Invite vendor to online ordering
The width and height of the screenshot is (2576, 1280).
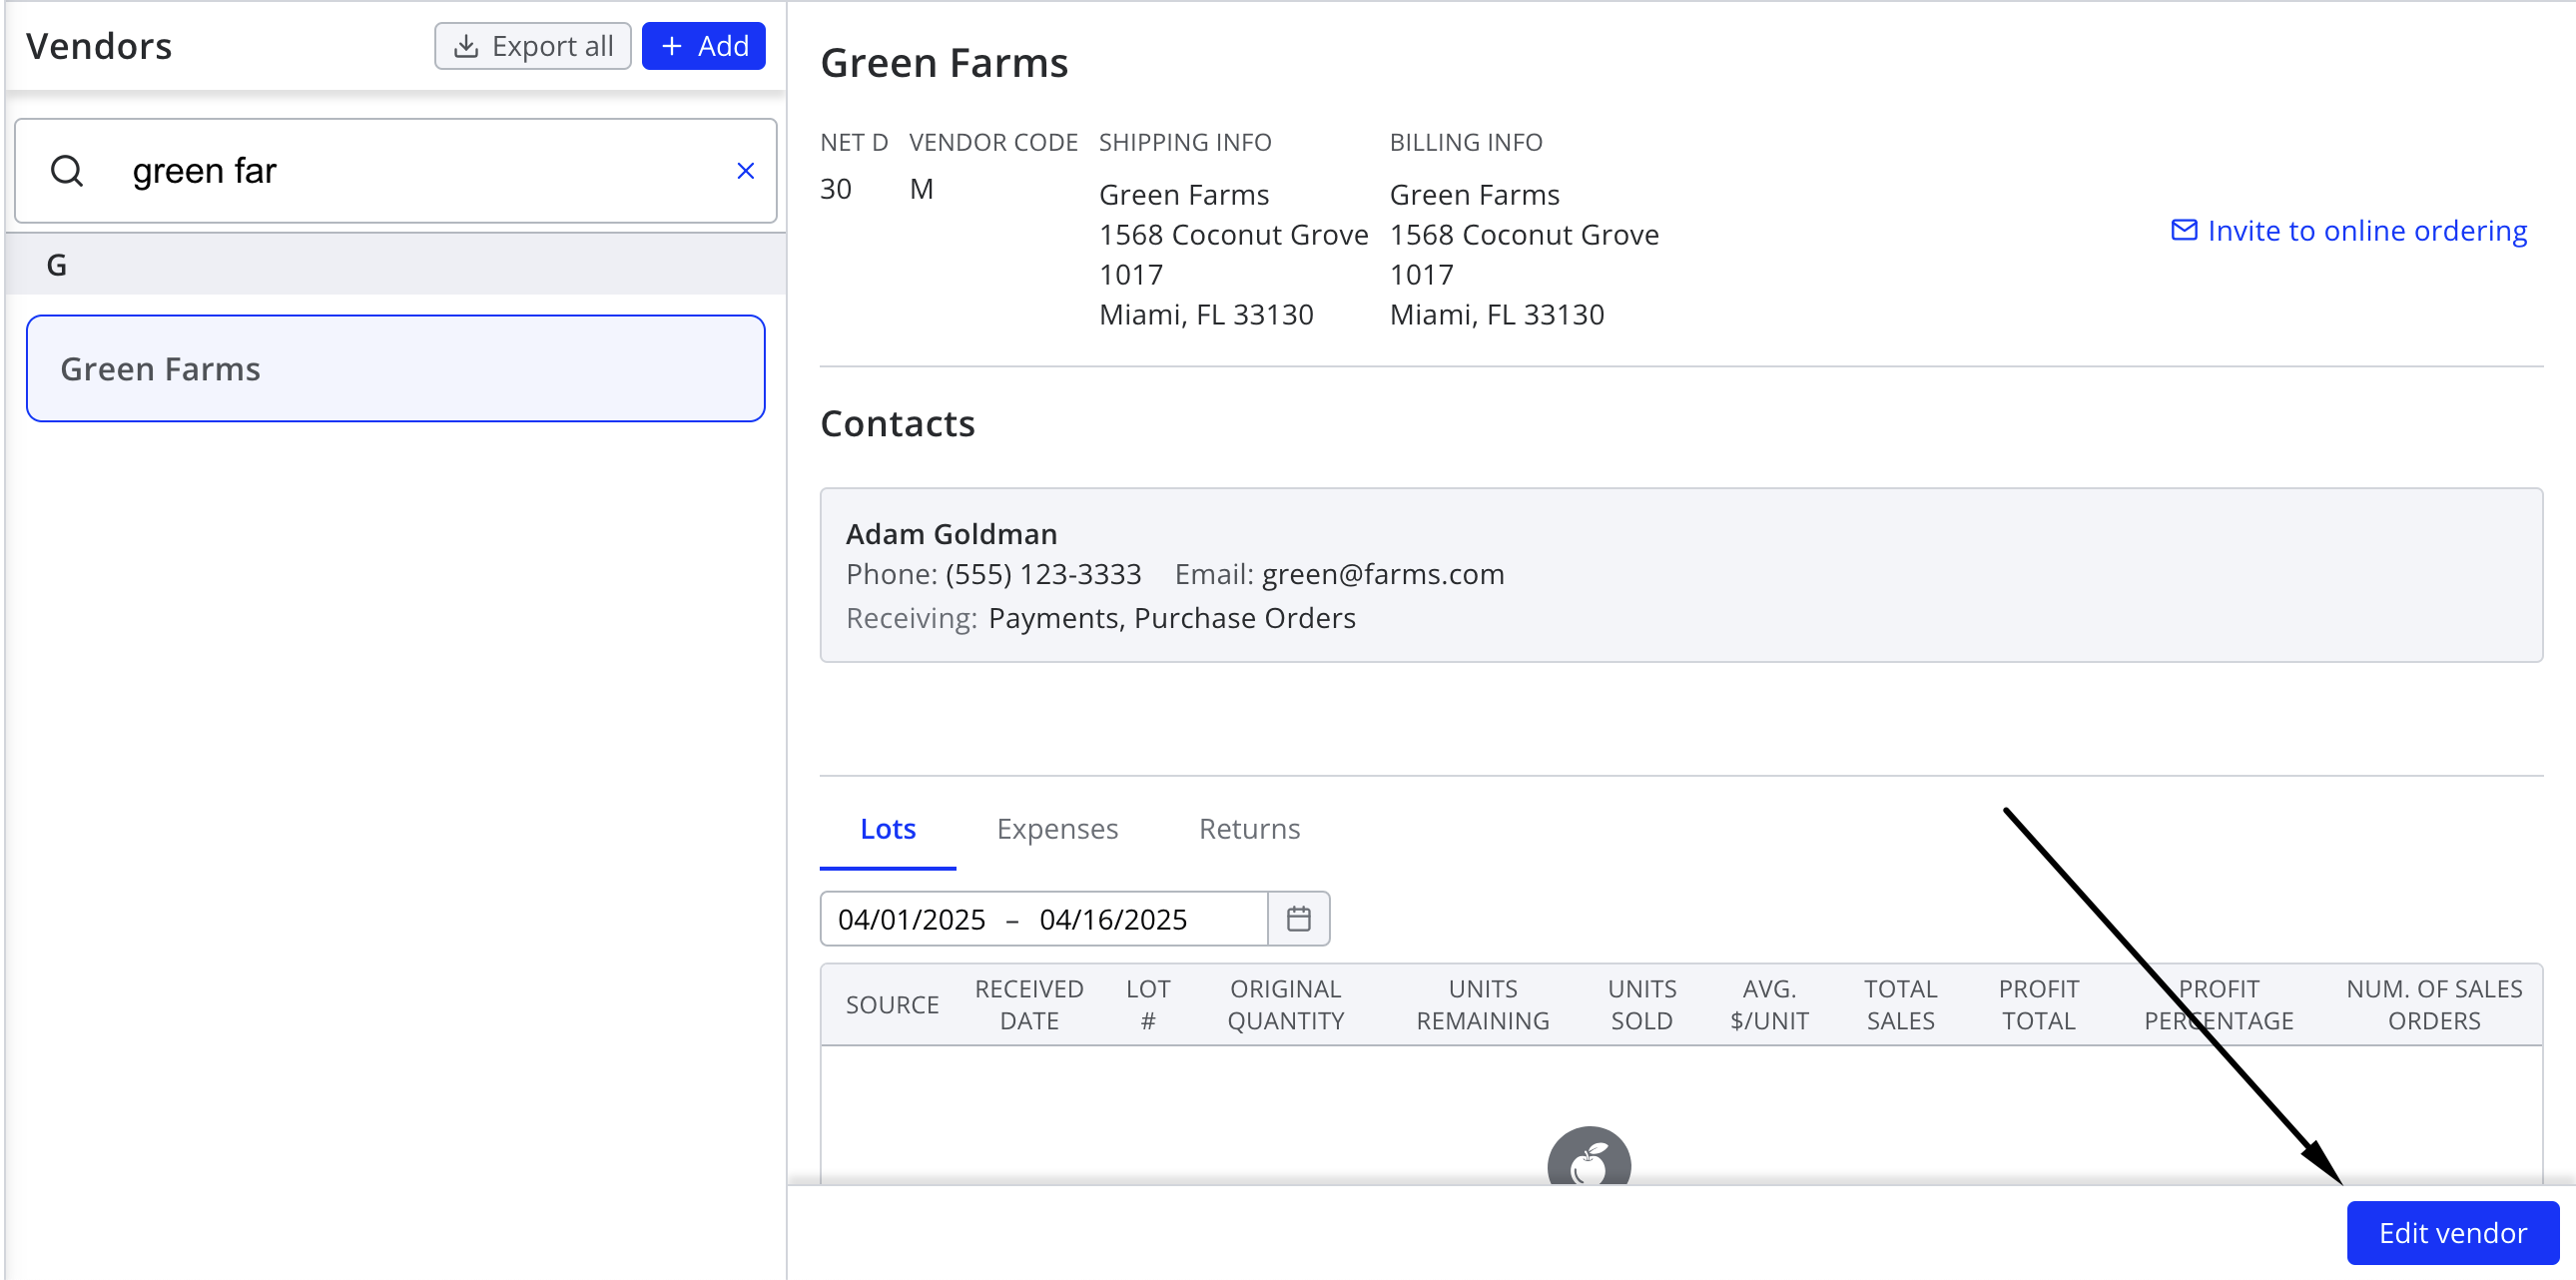pos(2349,231)
